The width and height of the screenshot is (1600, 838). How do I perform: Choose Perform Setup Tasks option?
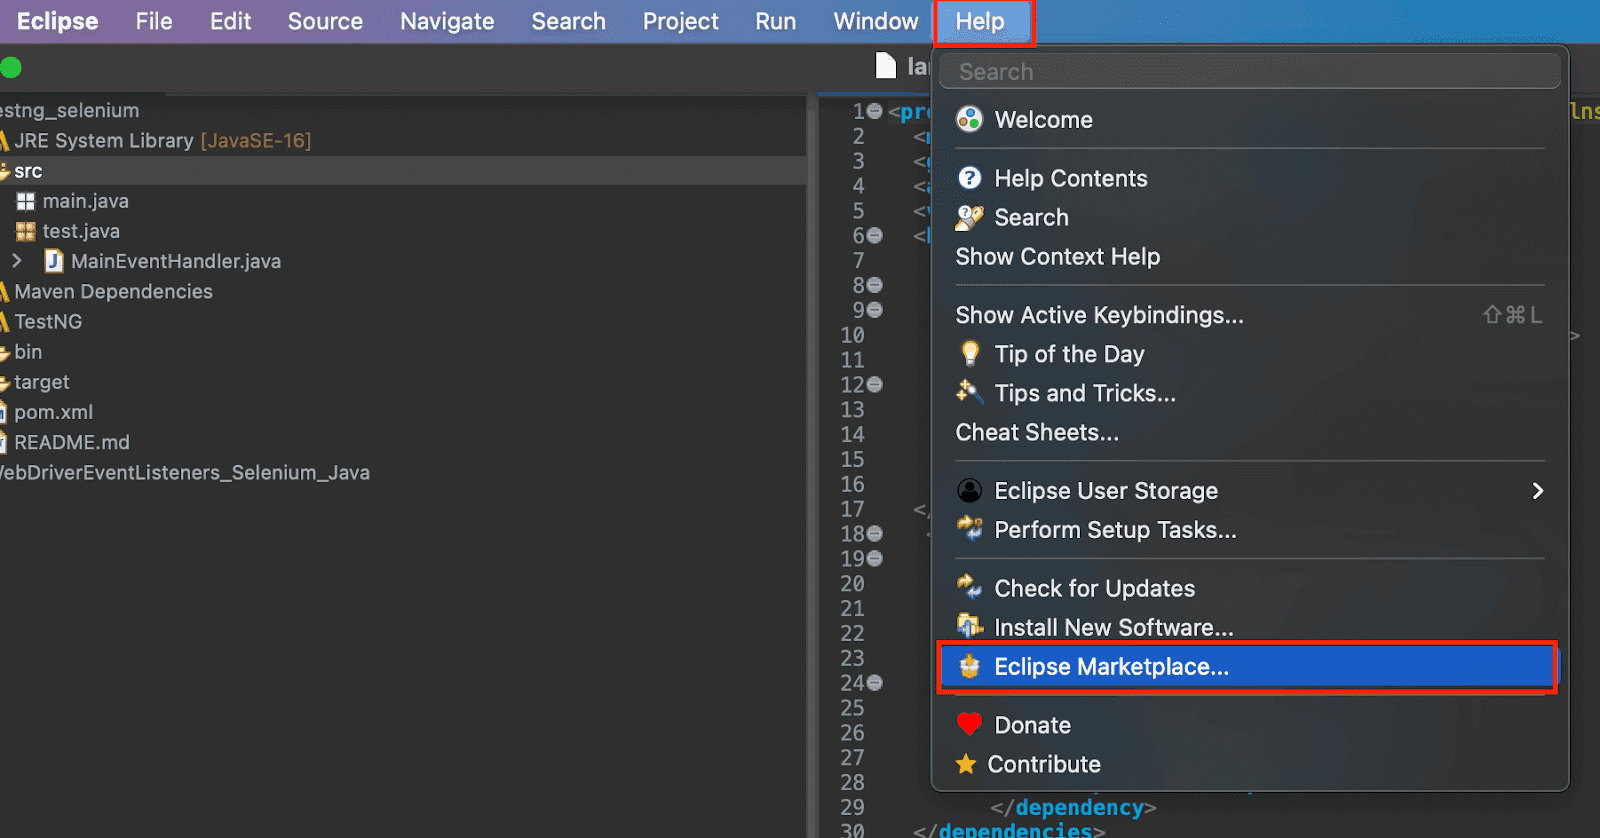pyautogui.click(x=1114, y=530)
